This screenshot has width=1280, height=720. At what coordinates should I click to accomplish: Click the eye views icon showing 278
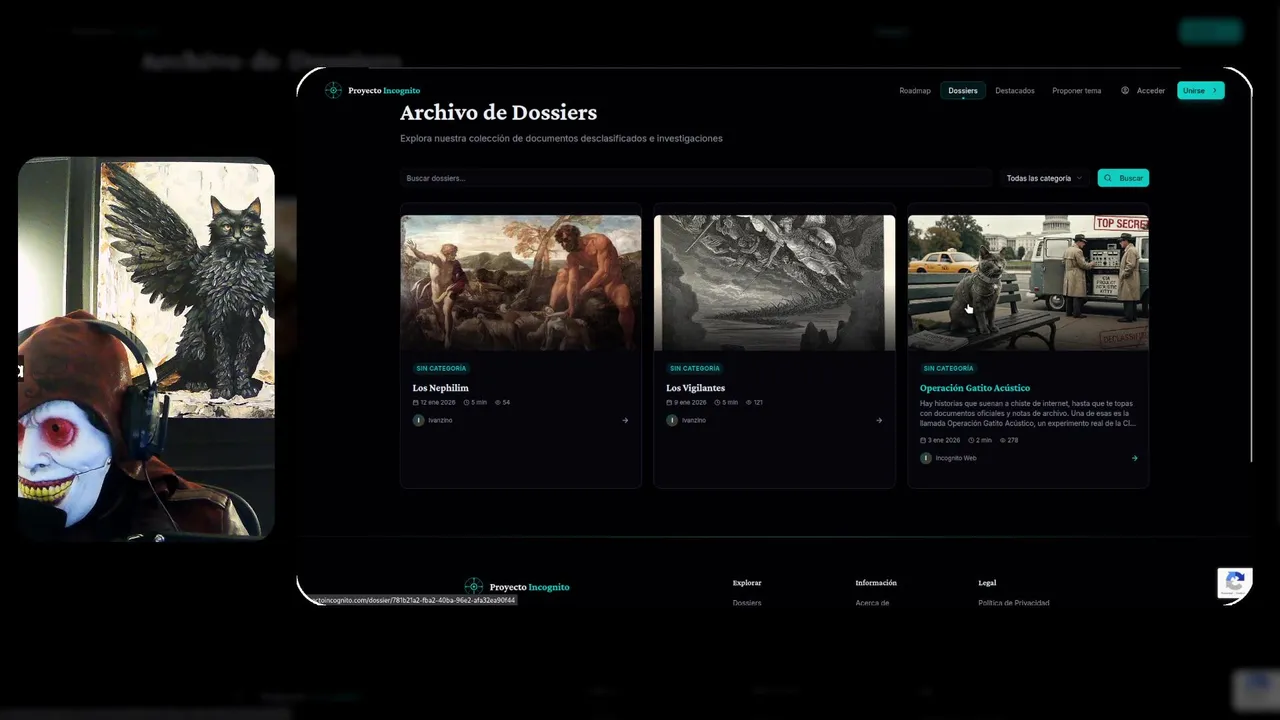(x=1003, y=440)
